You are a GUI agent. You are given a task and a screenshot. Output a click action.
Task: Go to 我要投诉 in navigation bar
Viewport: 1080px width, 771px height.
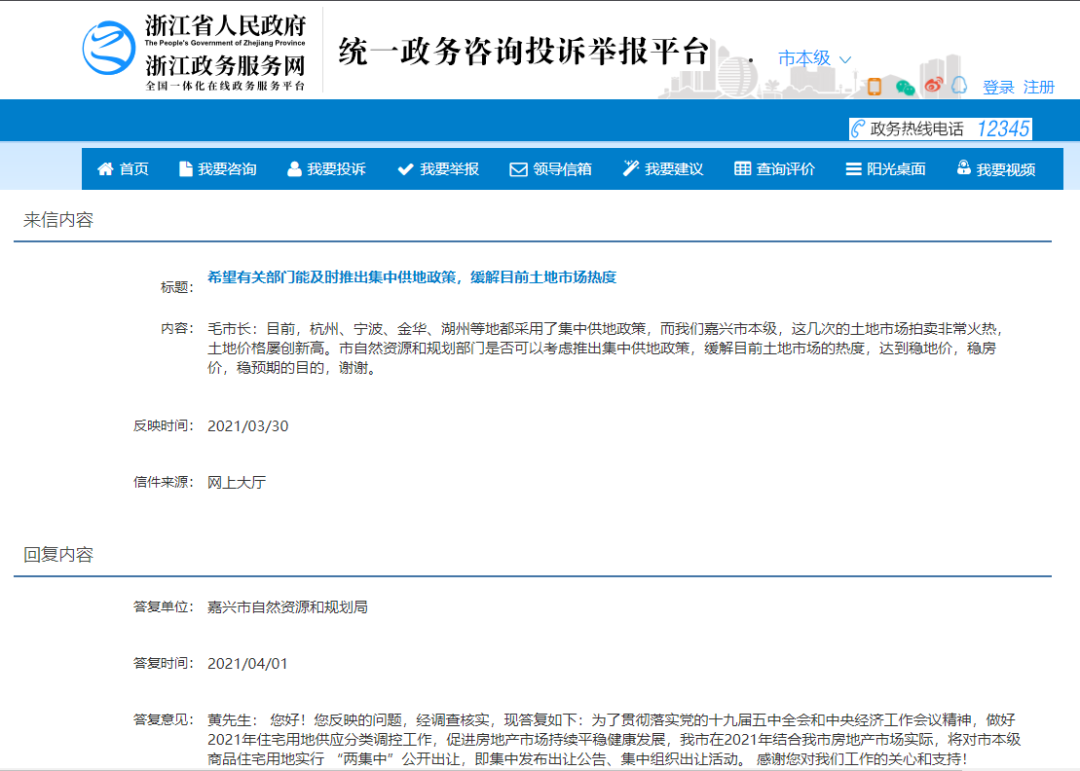point(326,169)
